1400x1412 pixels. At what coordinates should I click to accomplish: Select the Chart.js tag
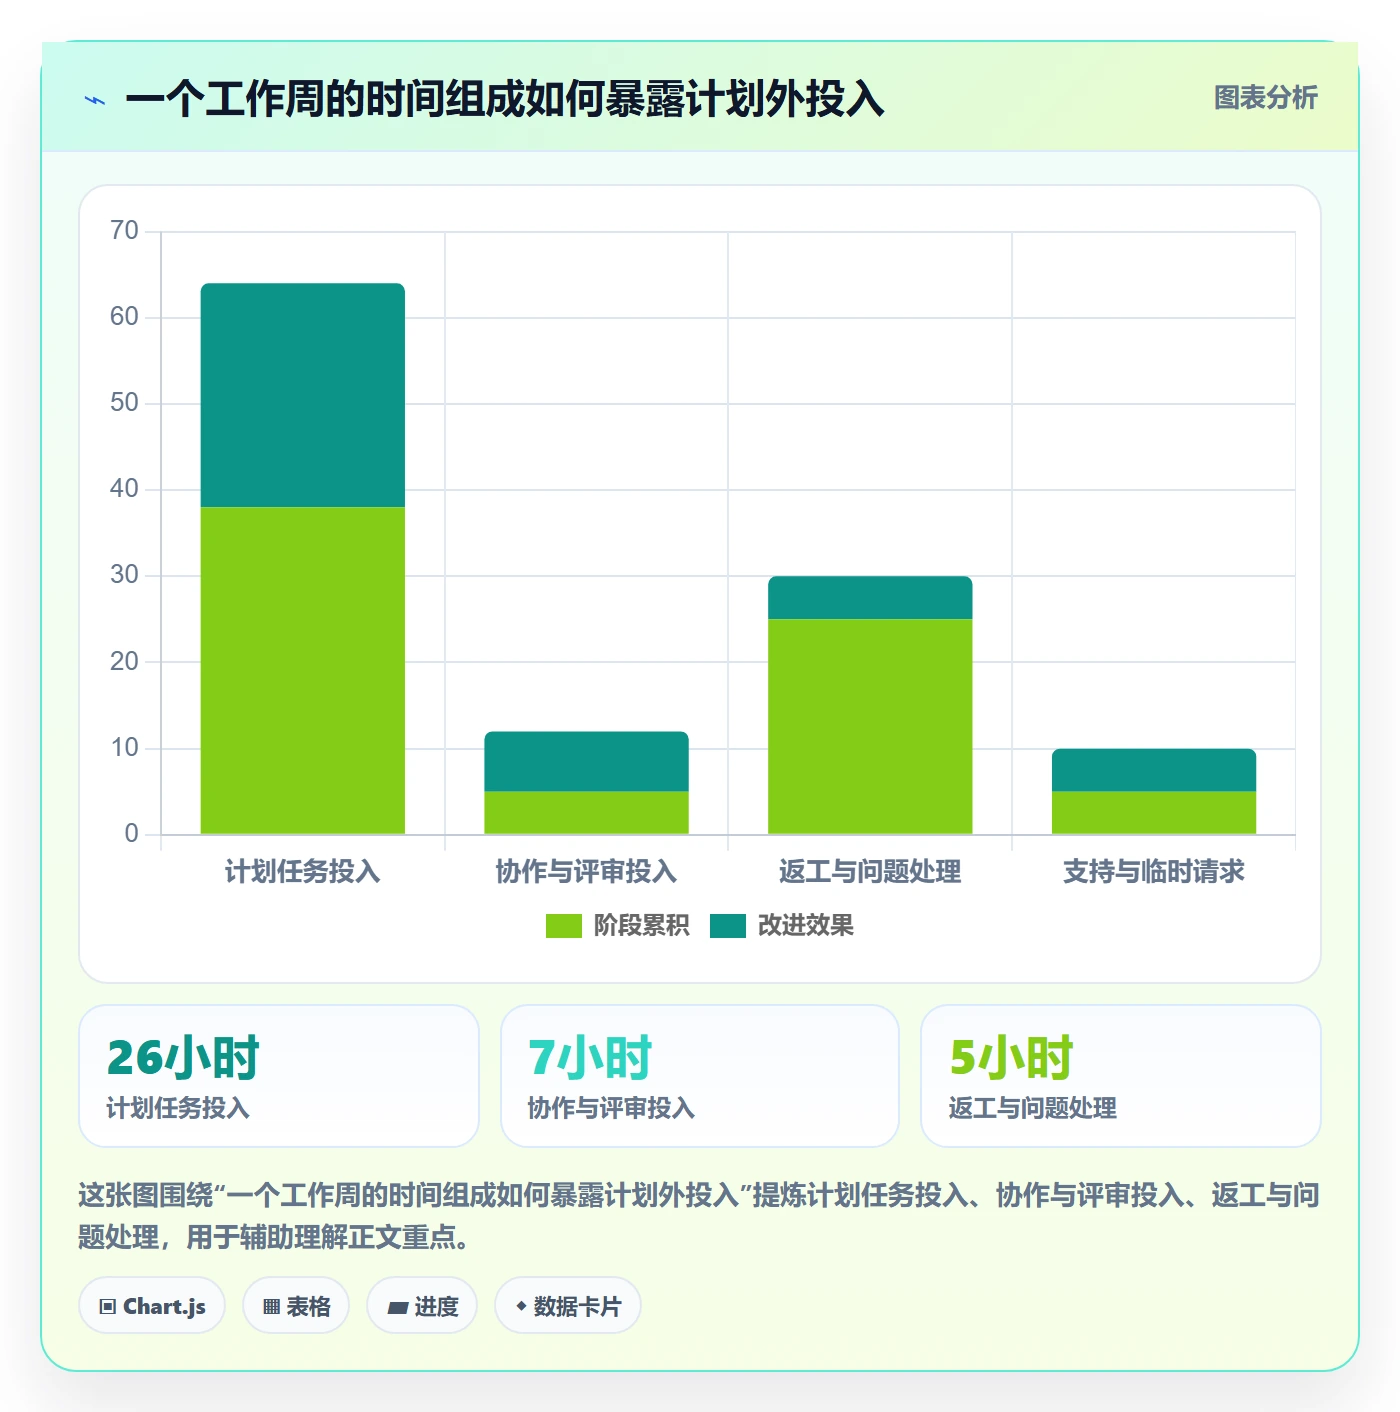152,1306
